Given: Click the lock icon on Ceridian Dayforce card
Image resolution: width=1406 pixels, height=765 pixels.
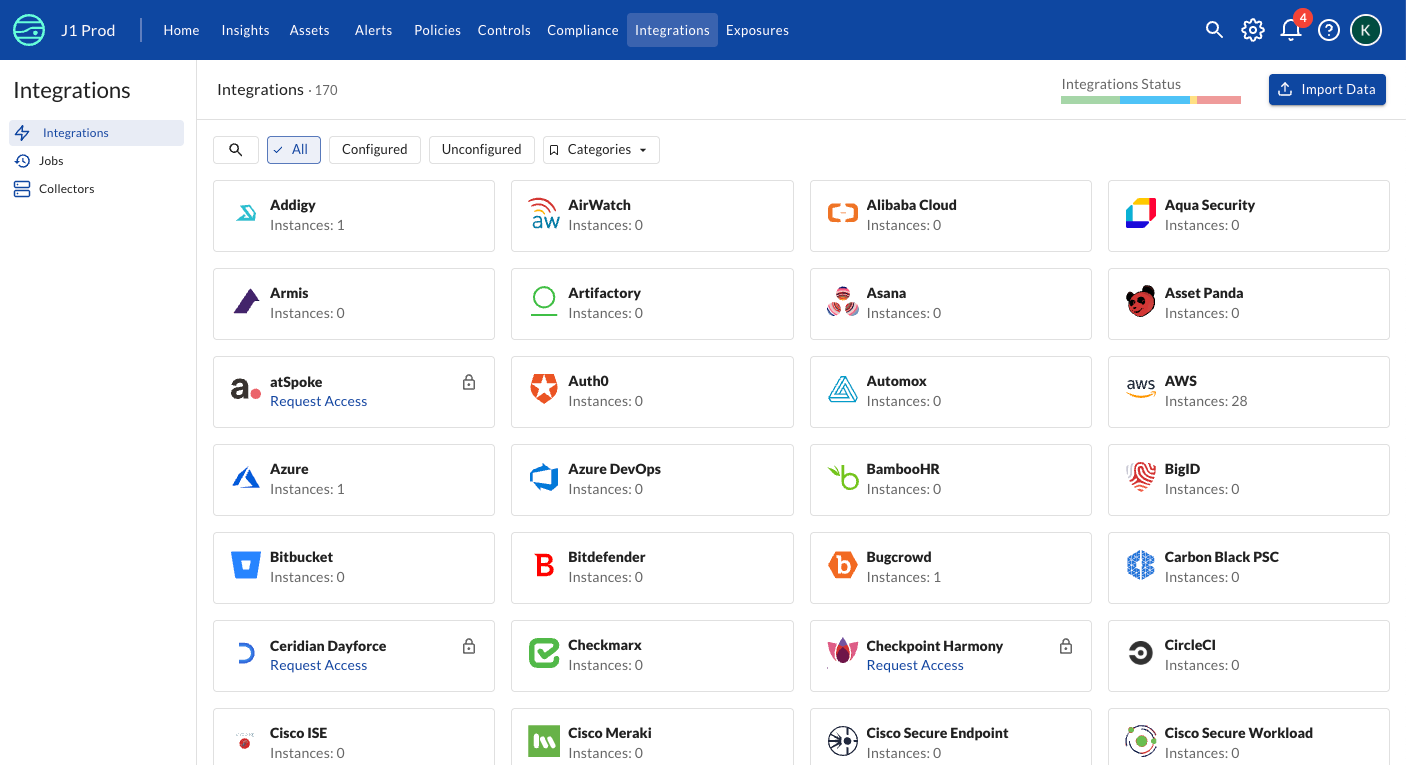Looking at the screenshot, I should click(x=469, y=646).
